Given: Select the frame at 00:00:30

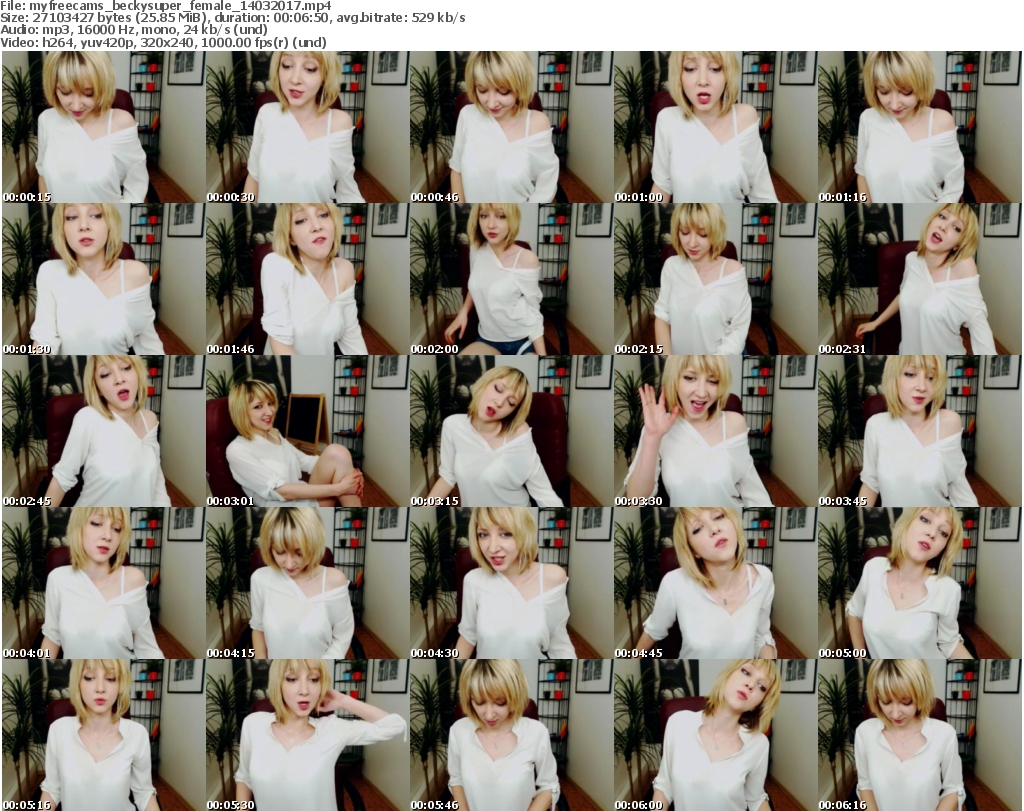Looking at the screenshot, I should pos(306,127).
